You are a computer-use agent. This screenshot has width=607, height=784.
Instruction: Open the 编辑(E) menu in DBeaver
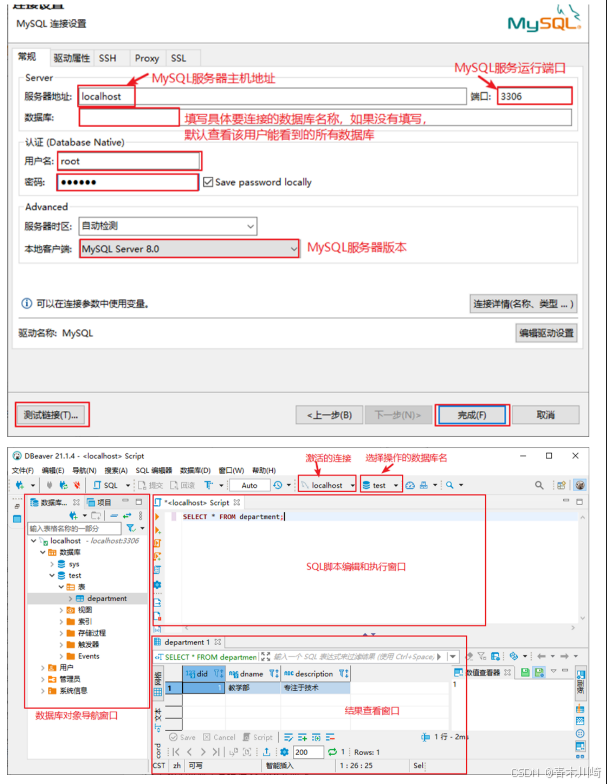tap(52, 470)
